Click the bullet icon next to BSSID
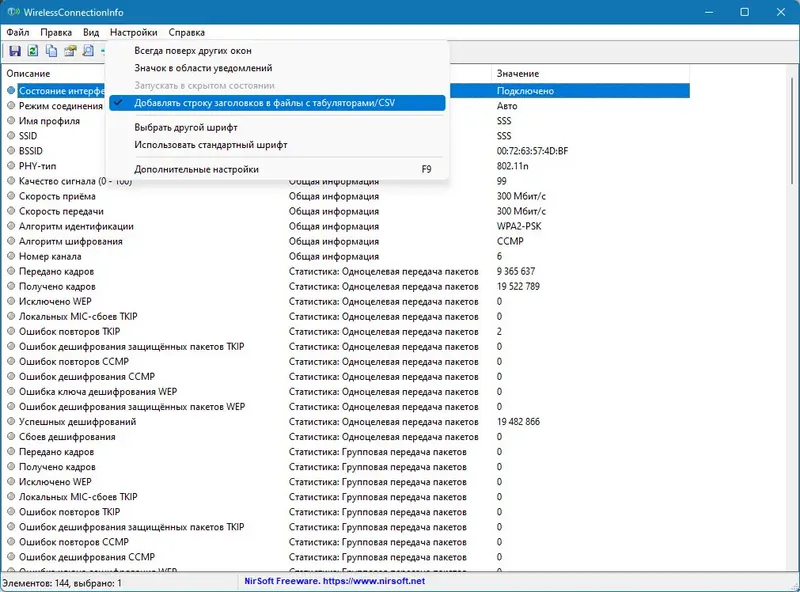Image resolution: width=800 pixels, height=592 pixels. pyautogui.click(x=11, y=151)
